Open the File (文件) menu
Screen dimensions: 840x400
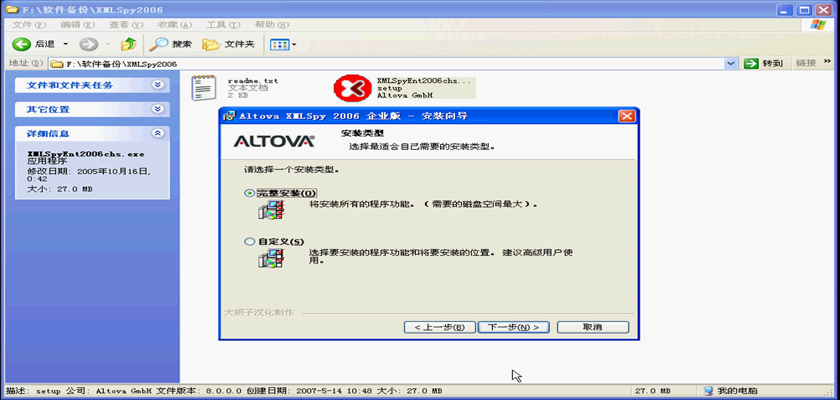pyautogui.click(x=29, y=25)
